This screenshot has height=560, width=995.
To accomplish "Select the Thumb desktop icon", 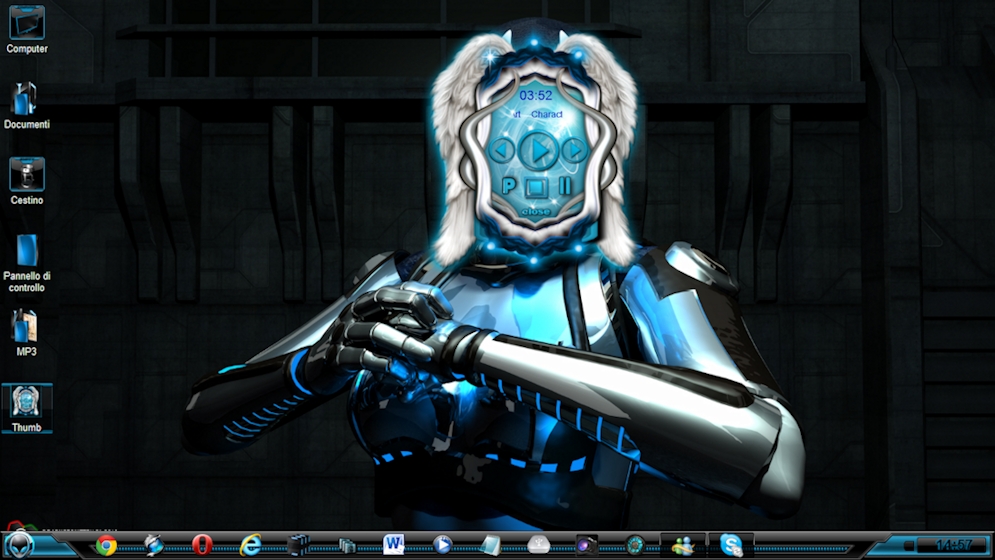I will (x=27, y=409).
